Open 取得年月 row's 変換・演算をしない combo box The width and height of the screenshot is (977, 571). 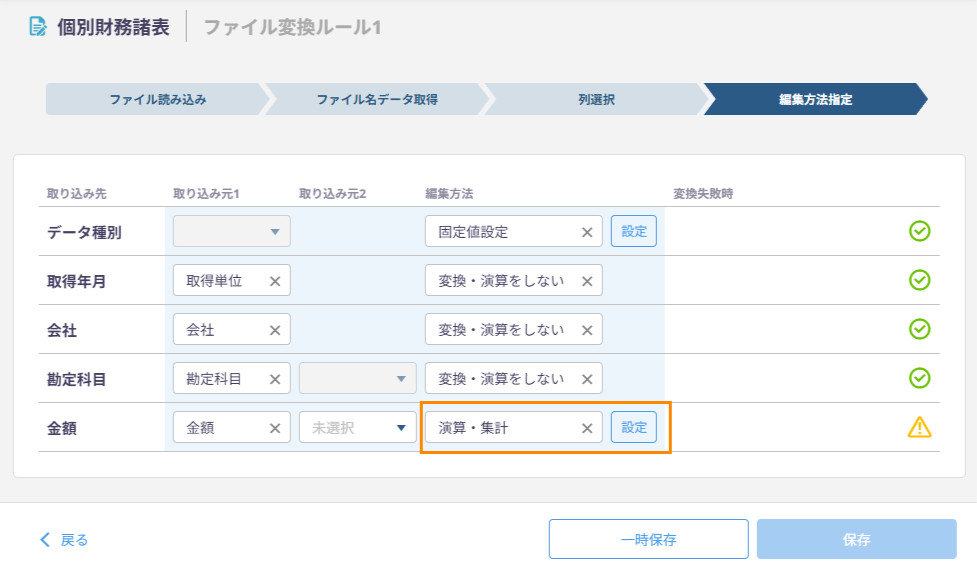[x=513, y=281]
